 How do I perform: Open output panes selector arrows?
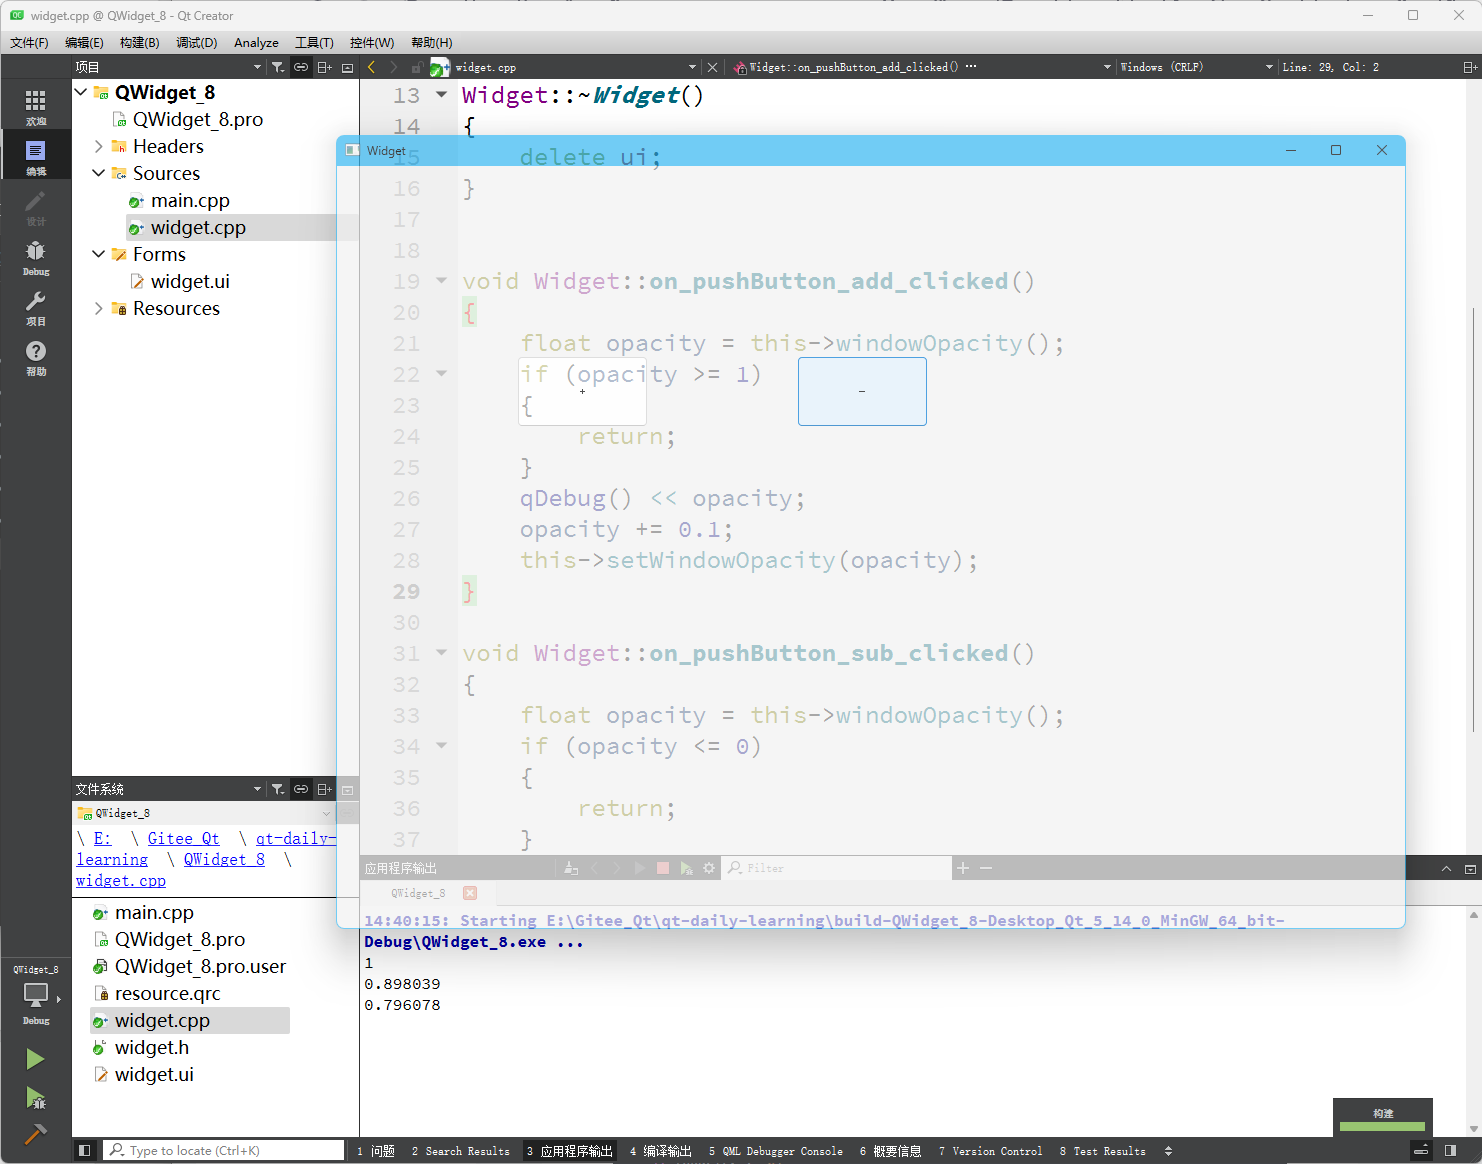(x=1168, y=1151)
